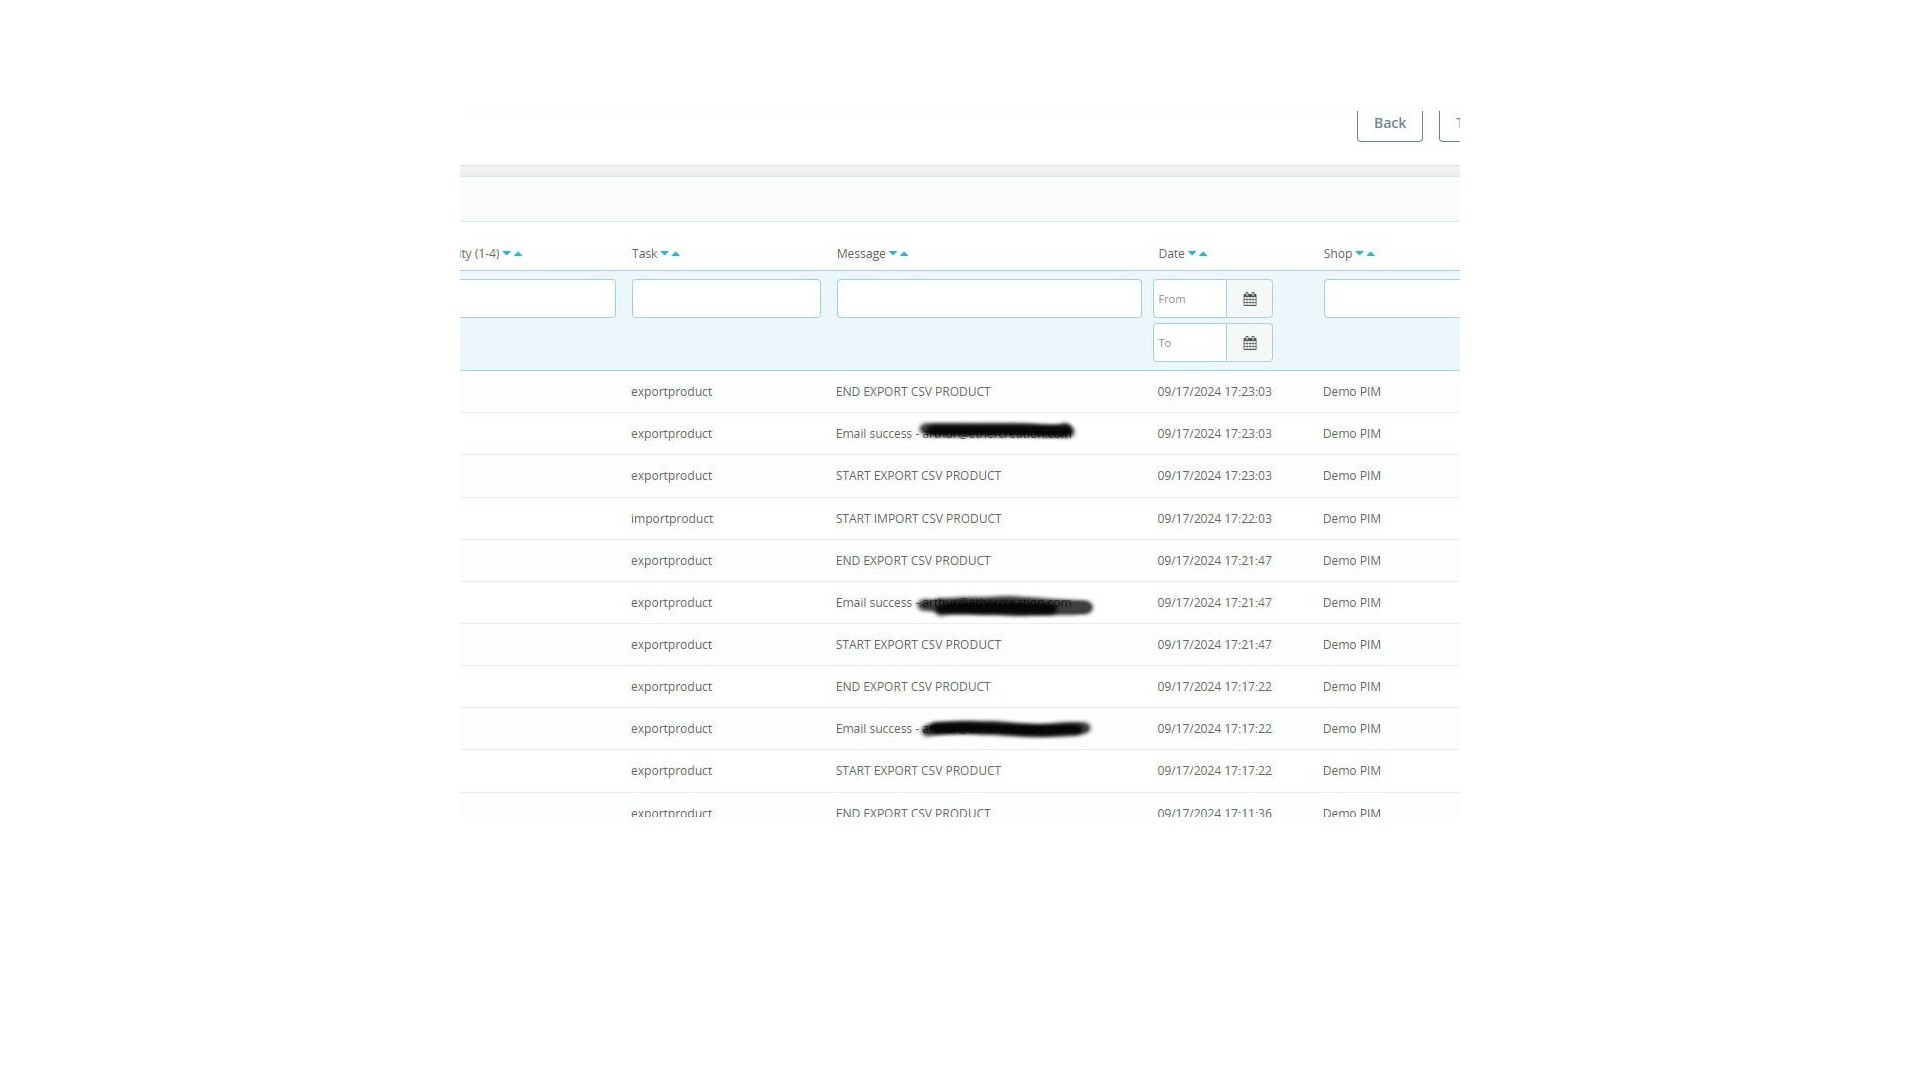Sort Task column ascending arrow
Image resolution: width=1920 pixels, height=1080 pixels.
pyautogui.click(x=676, y=254)
